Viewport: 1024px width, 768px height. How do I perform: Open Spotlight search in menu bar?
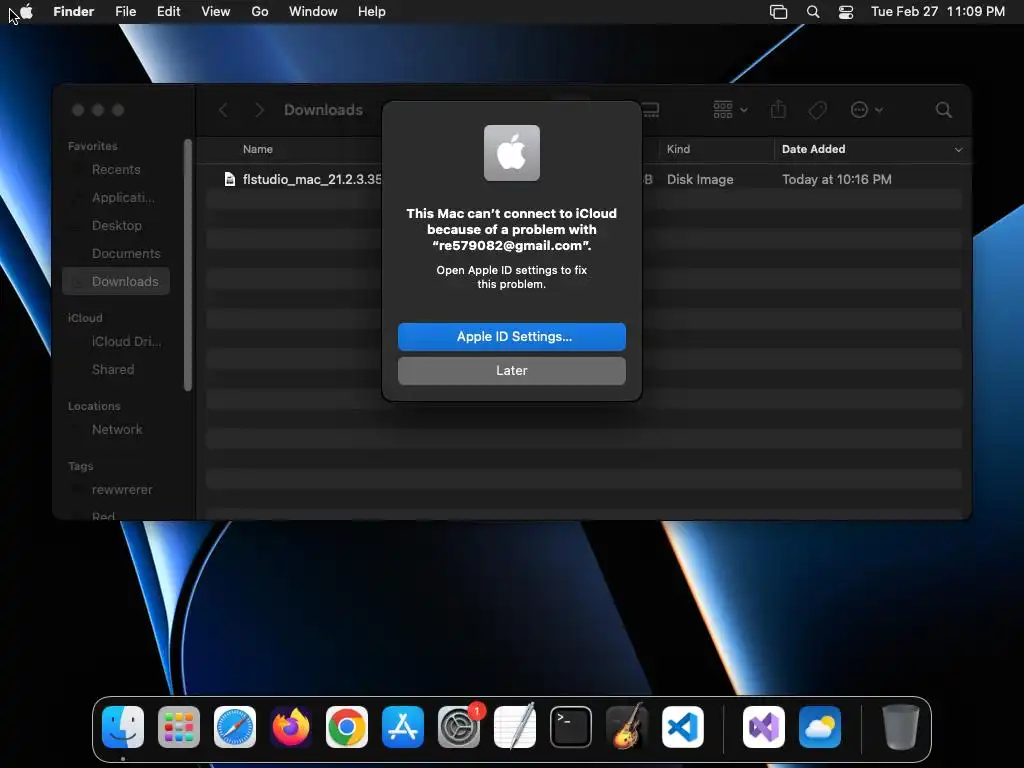tap(813, 12)
